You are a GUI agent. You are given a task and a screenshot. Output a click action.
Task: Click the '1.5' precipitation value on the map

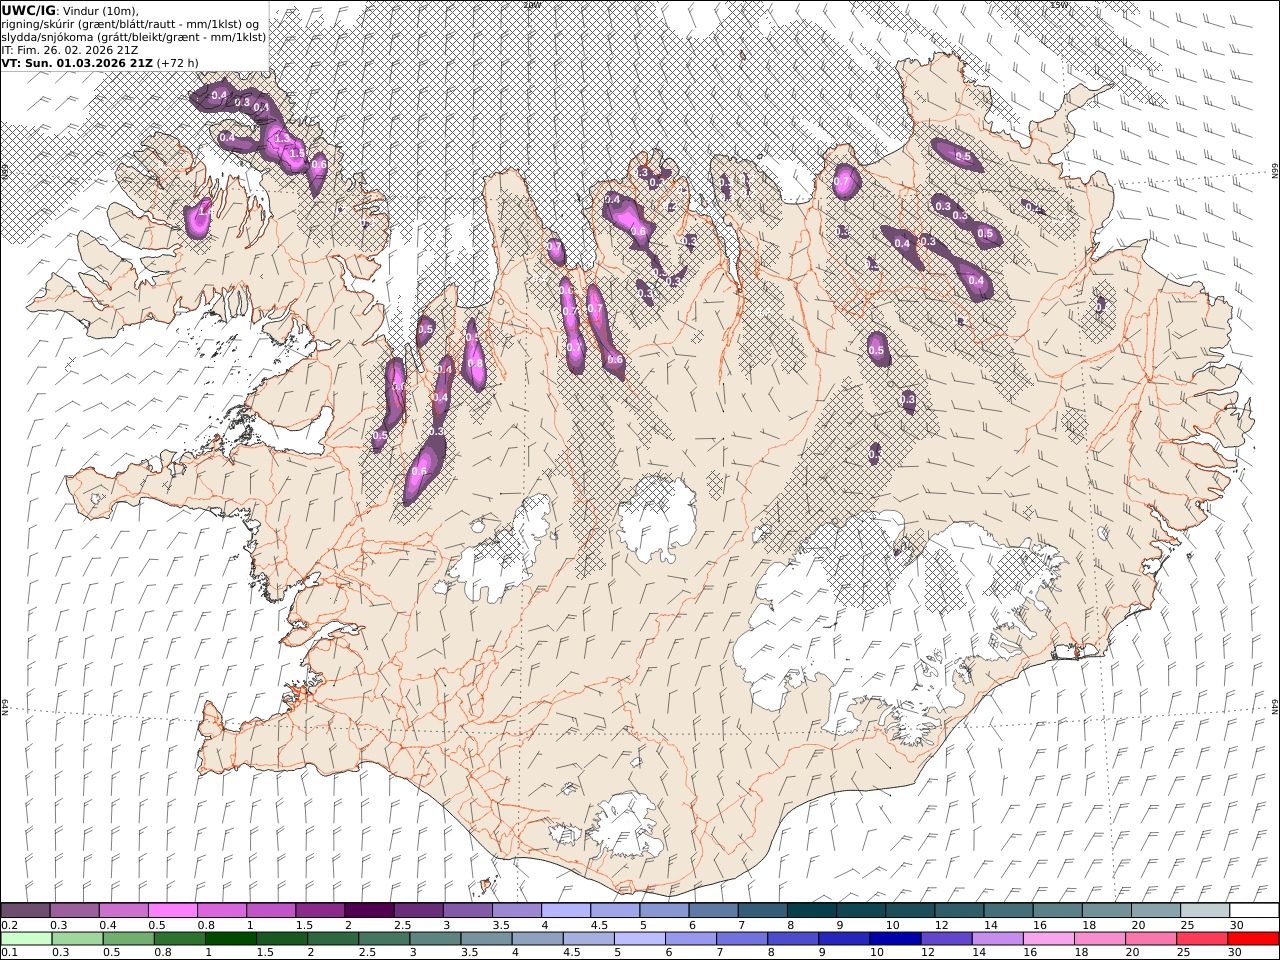pyautogui.click(x=296, y=153)
